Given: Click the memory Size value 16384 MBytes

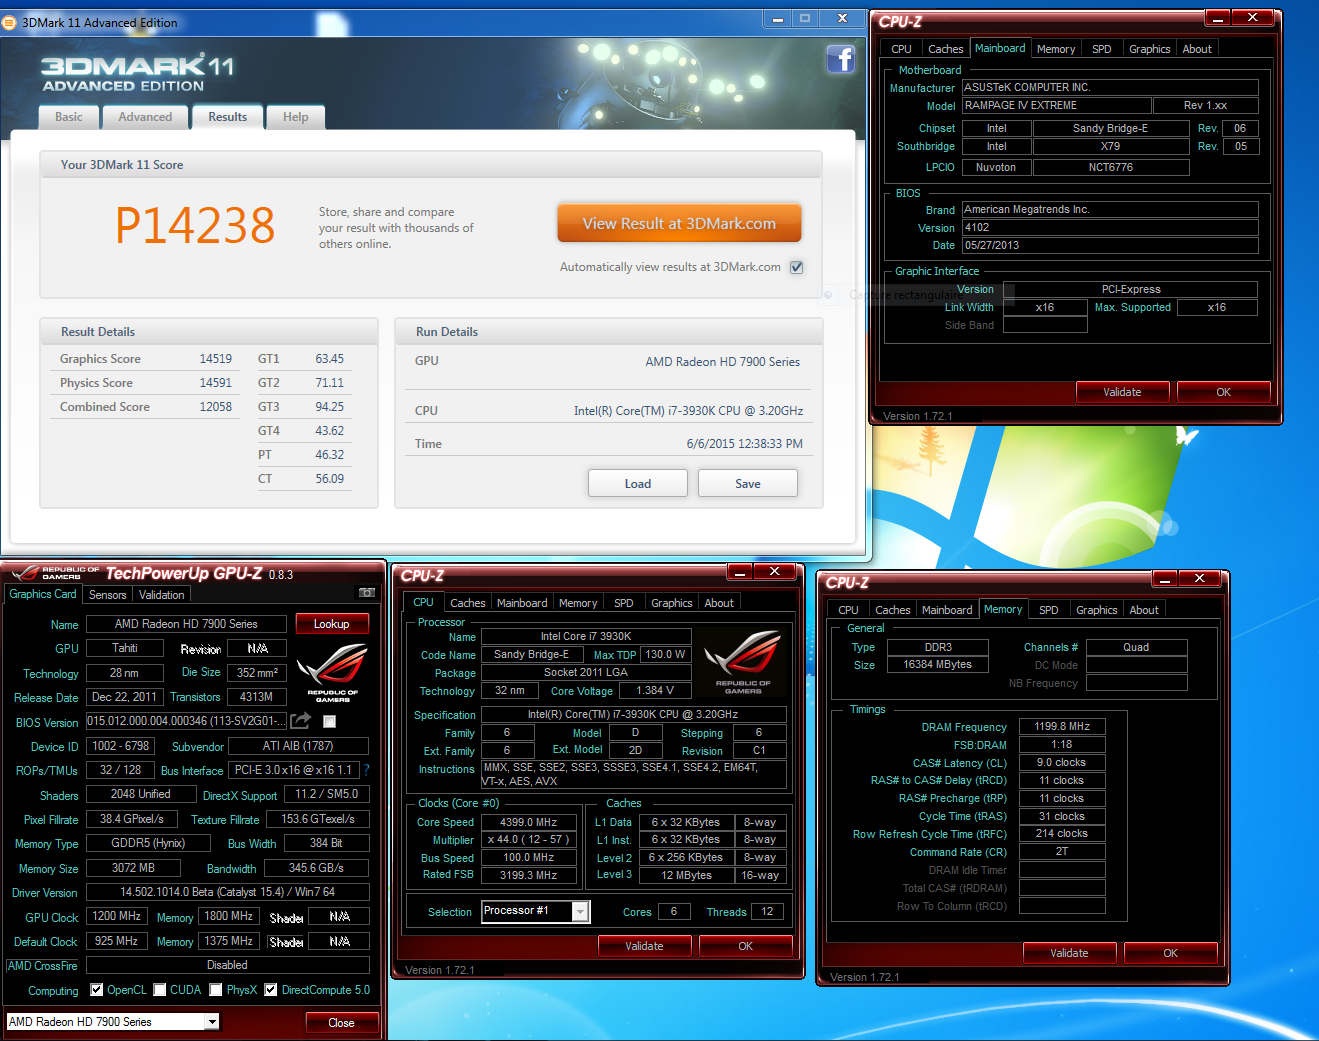Looking at the screenshot, I should coord(937,664).
